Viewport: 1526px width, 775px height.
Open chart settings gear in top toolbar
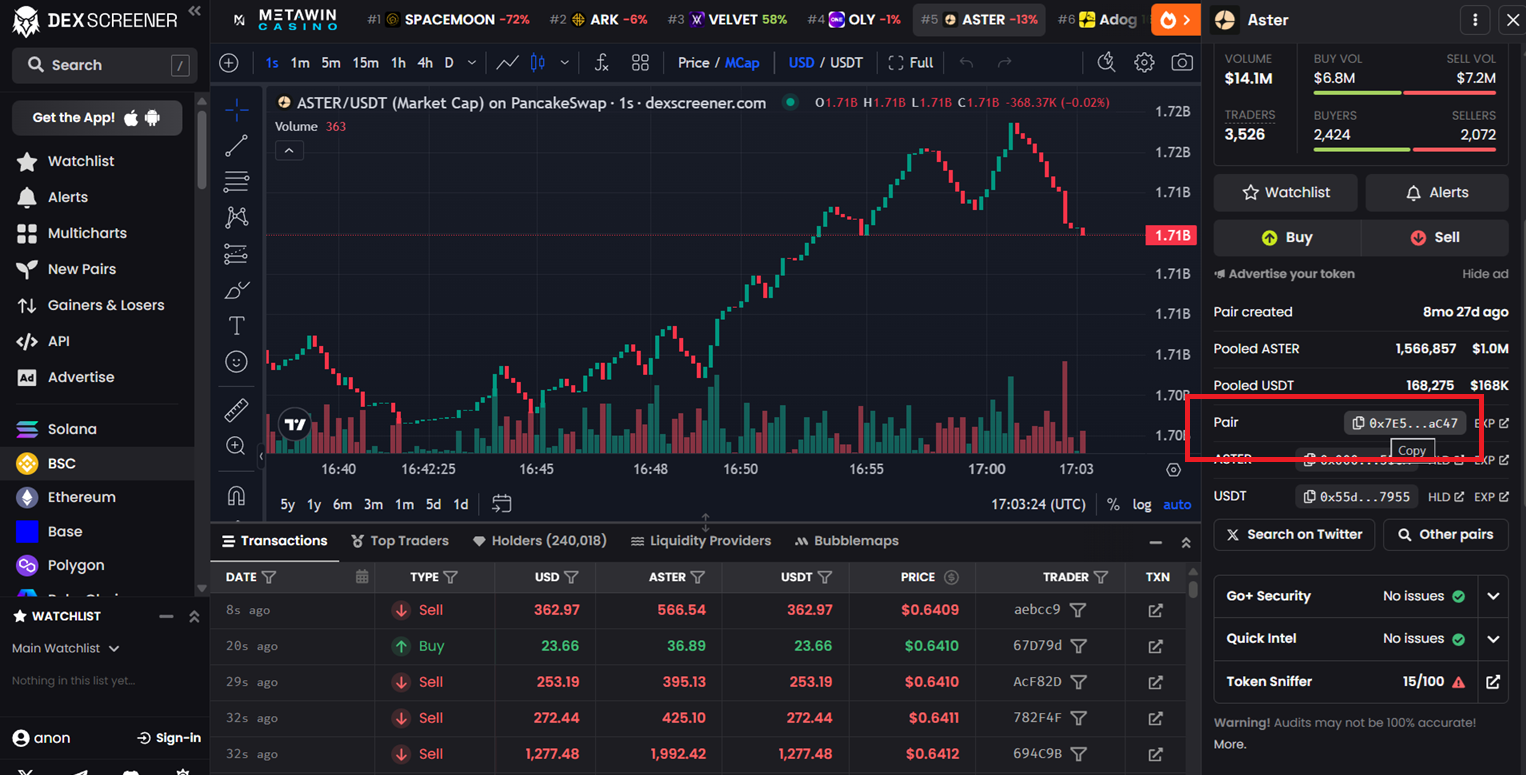coord(1144,63)
